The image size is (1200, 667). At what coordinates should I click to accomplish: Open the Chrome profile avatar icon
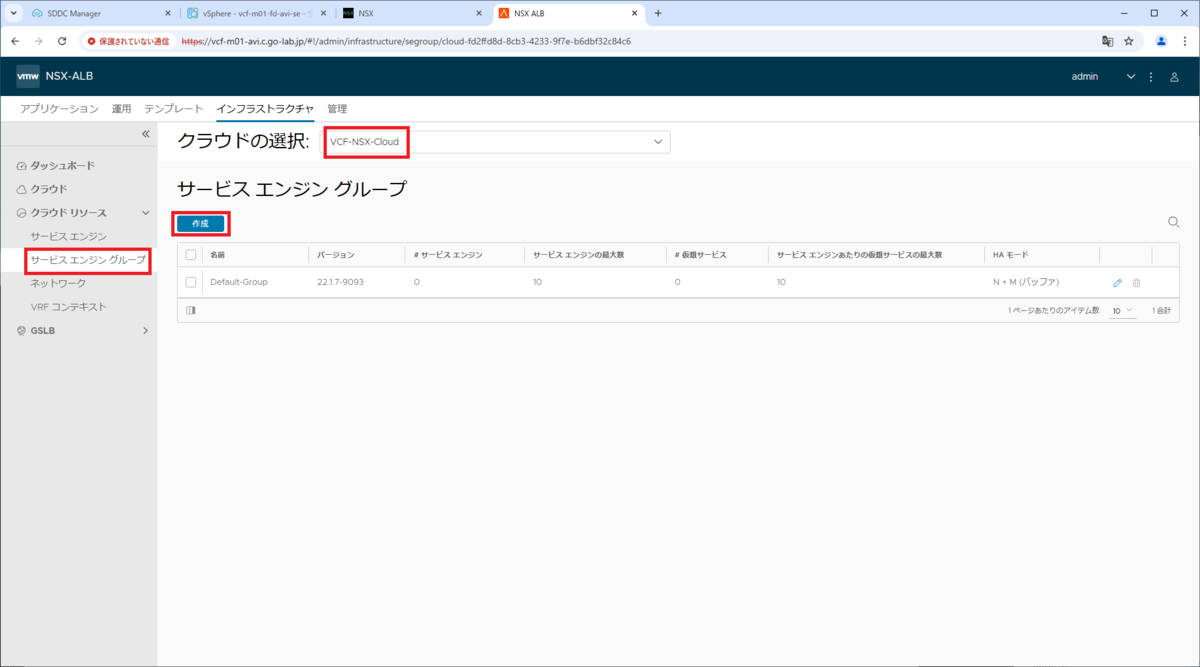[x=1161, y=42]
